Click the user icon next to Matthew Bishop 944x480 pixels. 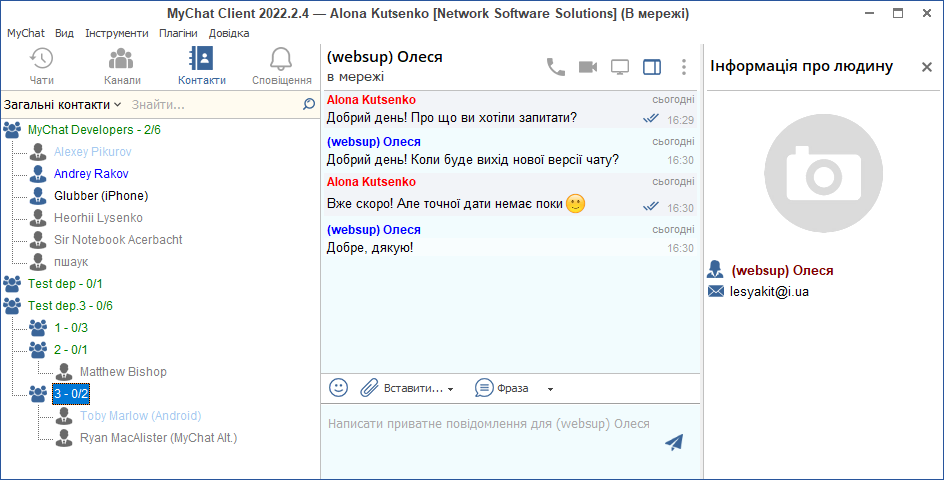pyautogui.click(x=64, y=372)
